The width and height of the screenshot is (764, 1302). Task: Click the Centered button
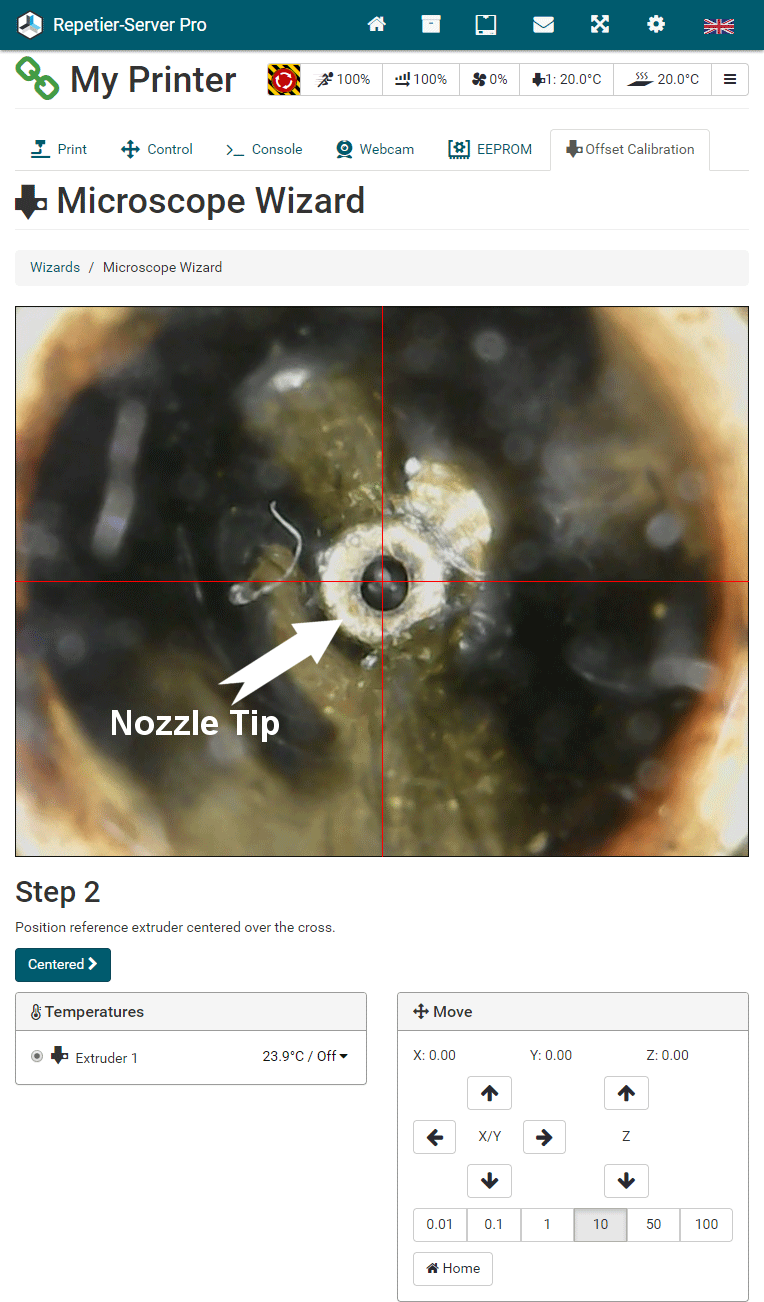tap(63, 965)
